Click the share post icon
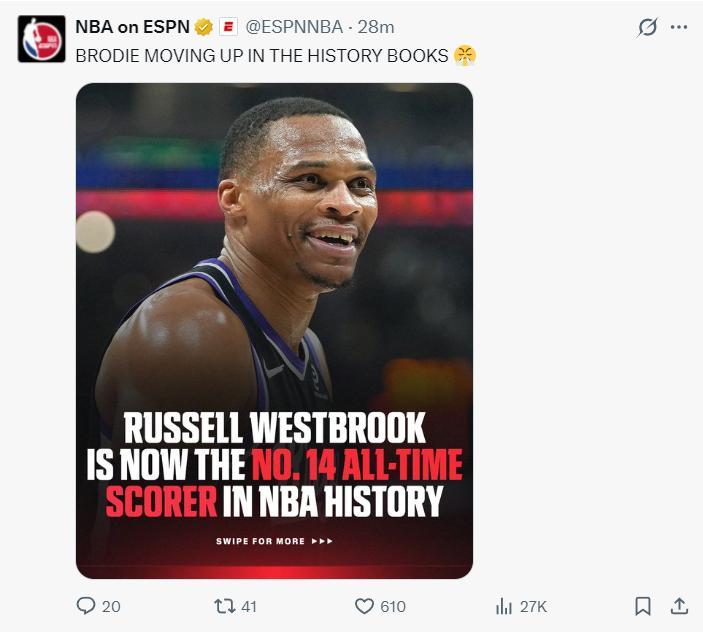703x632 pixels. tap(679, 606)
